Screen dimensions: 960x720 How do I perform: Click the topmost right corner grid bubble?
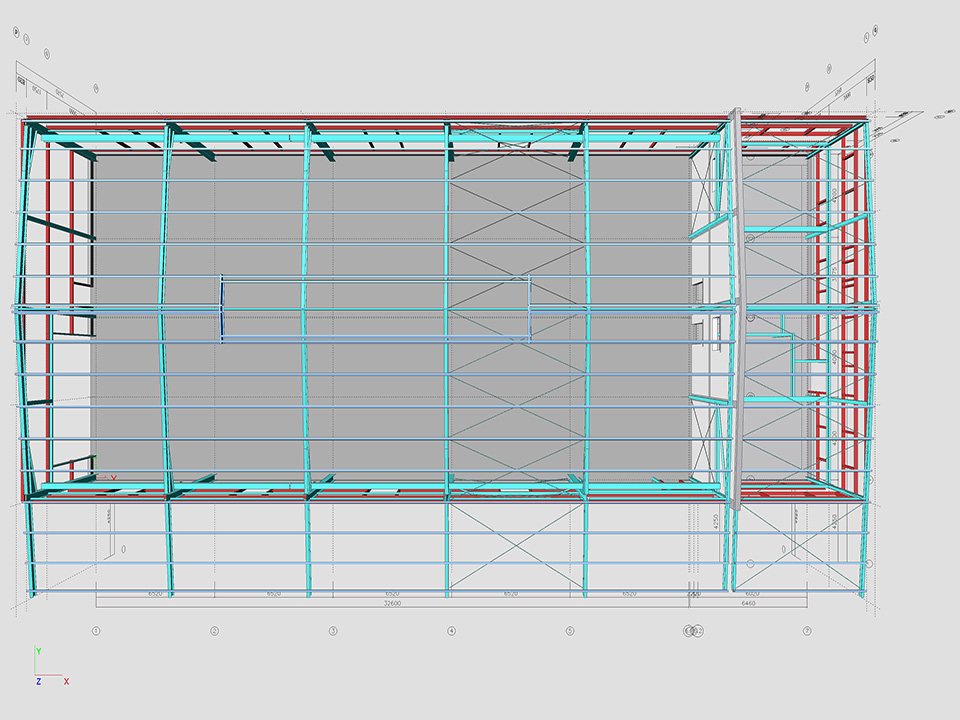[876, 30]
